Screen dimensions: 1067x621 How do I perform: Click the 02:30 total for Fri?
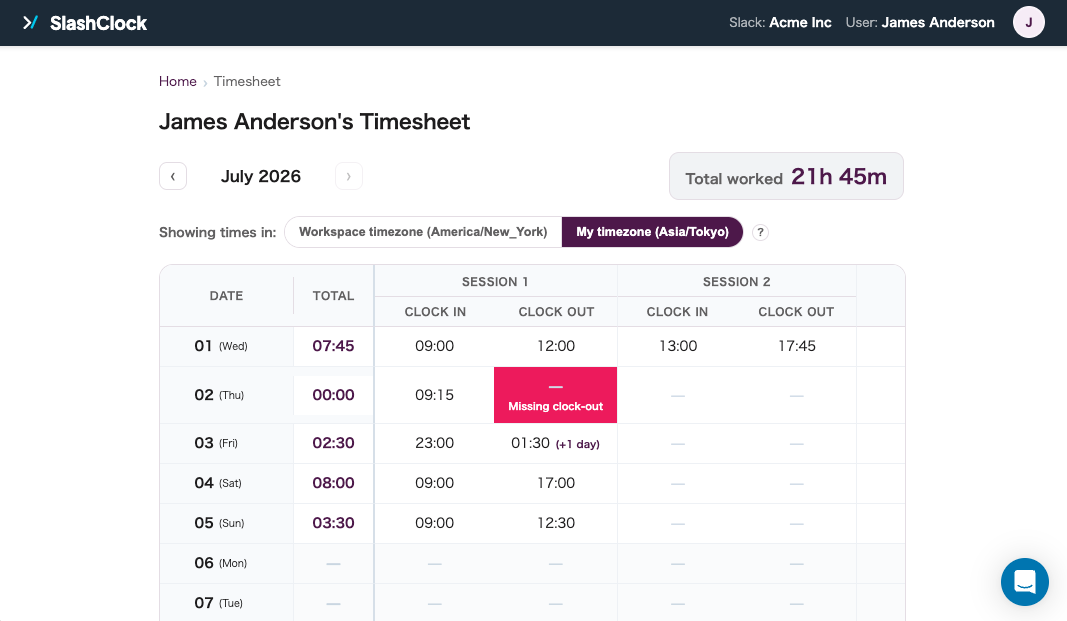point(333,443)
